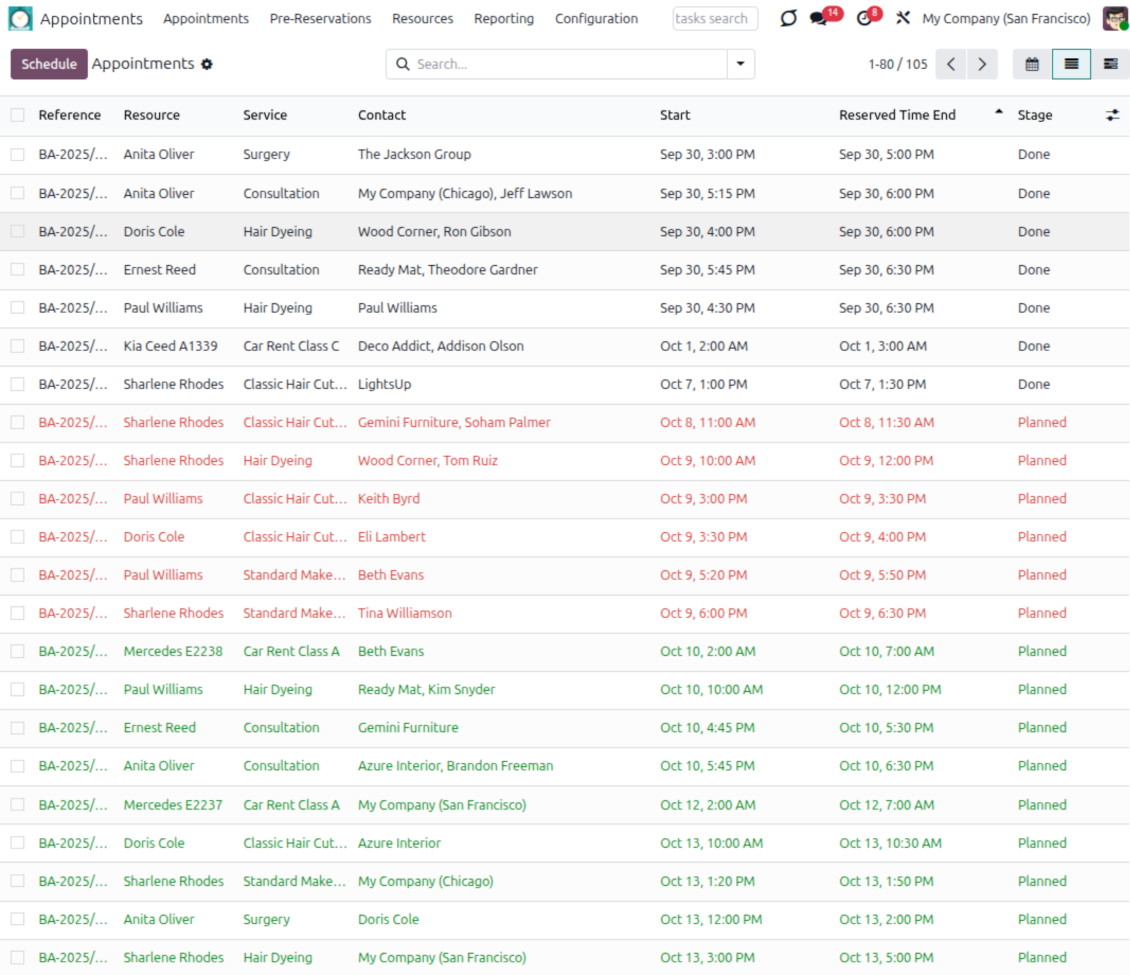The height and width of the screenshot is (975, 1130).
Task: Switch to list view
Action: [x=1071, y=64]
